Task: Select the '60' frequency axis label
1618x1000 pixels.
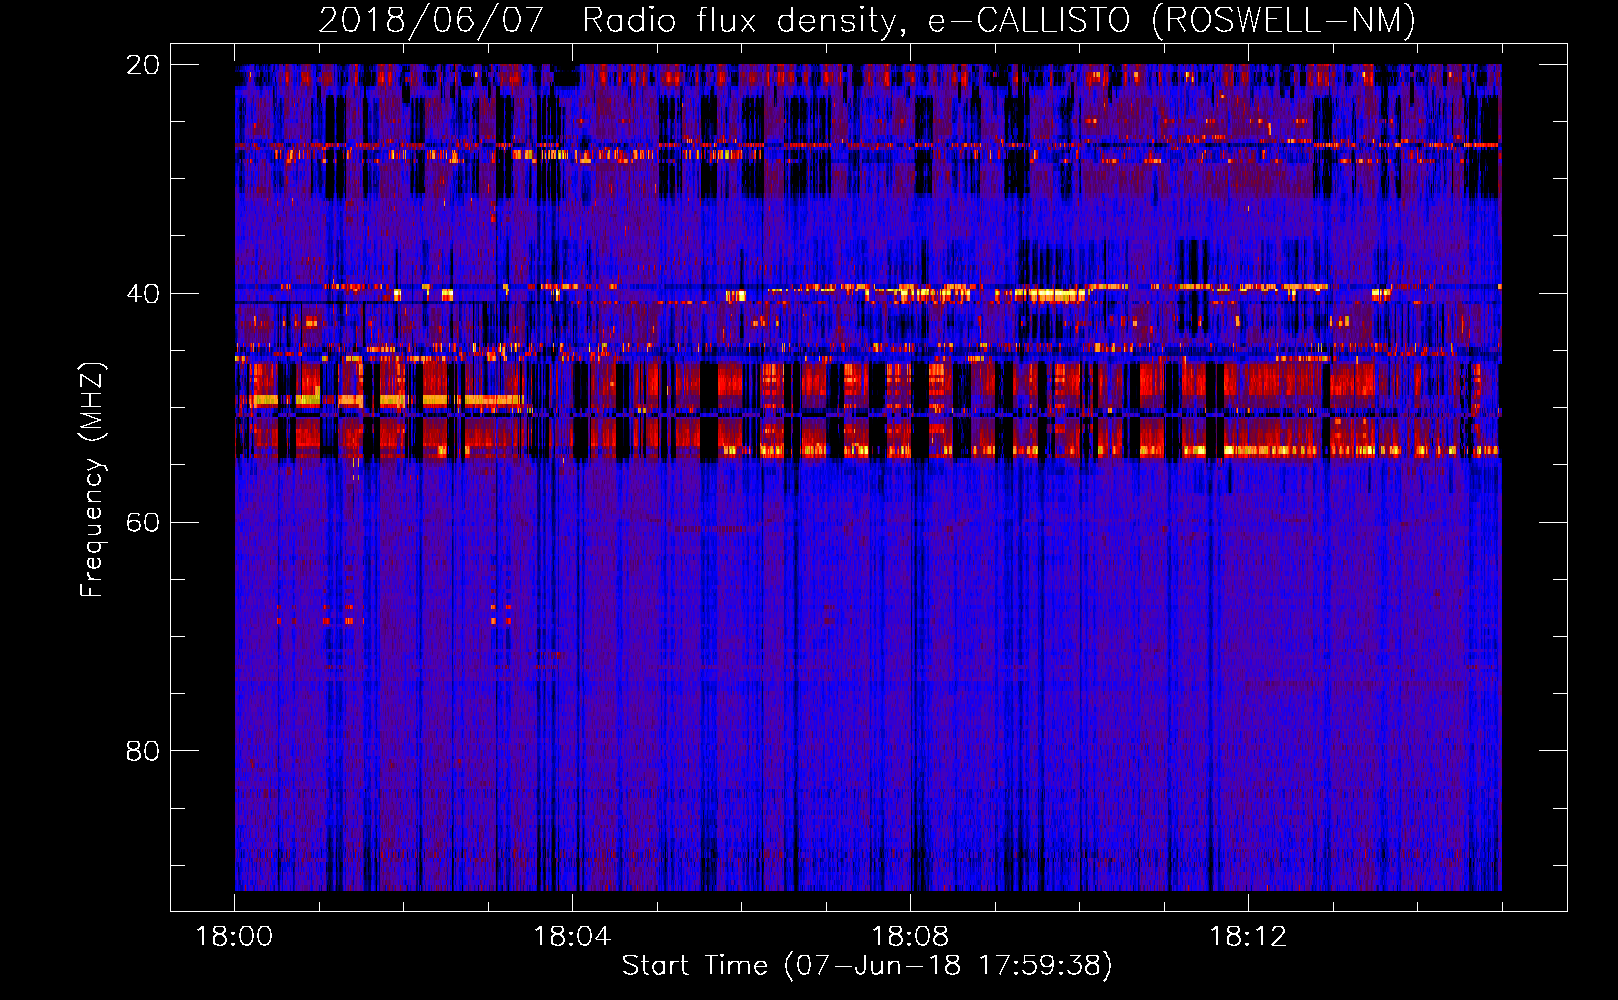Action: (142, 522)
